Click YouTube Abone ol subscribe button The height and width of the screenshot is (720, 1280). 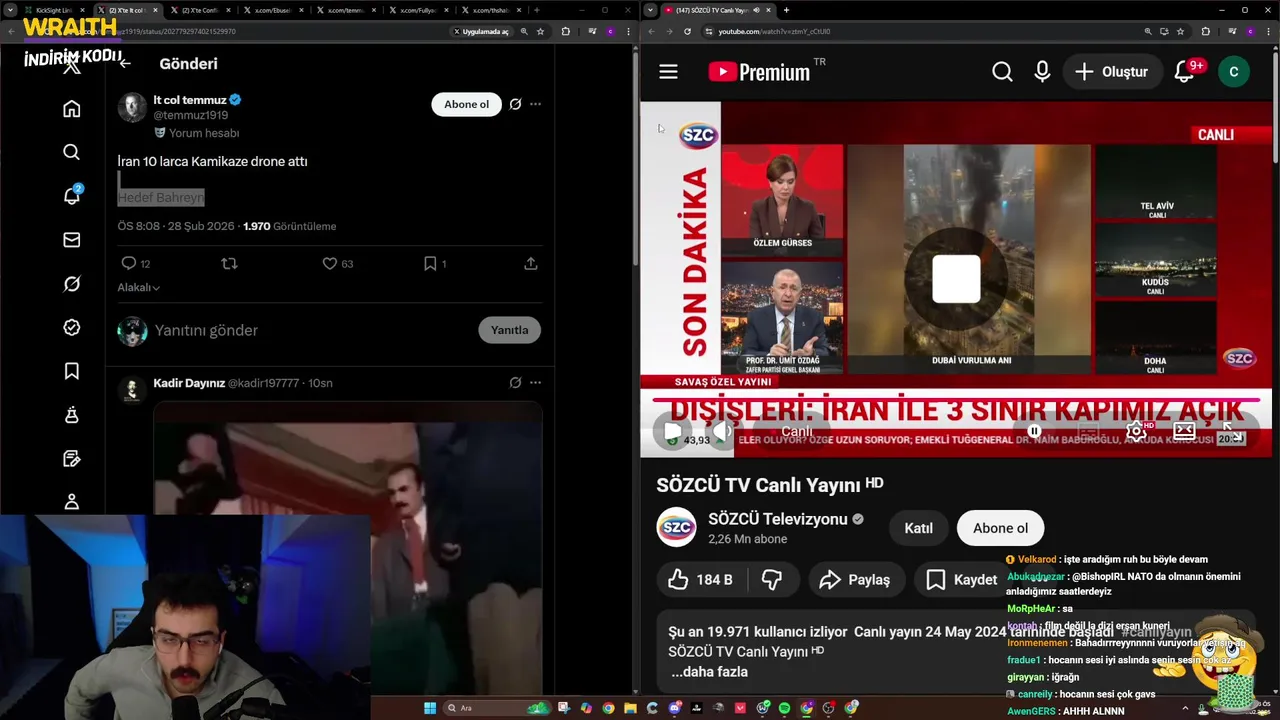1000,528
